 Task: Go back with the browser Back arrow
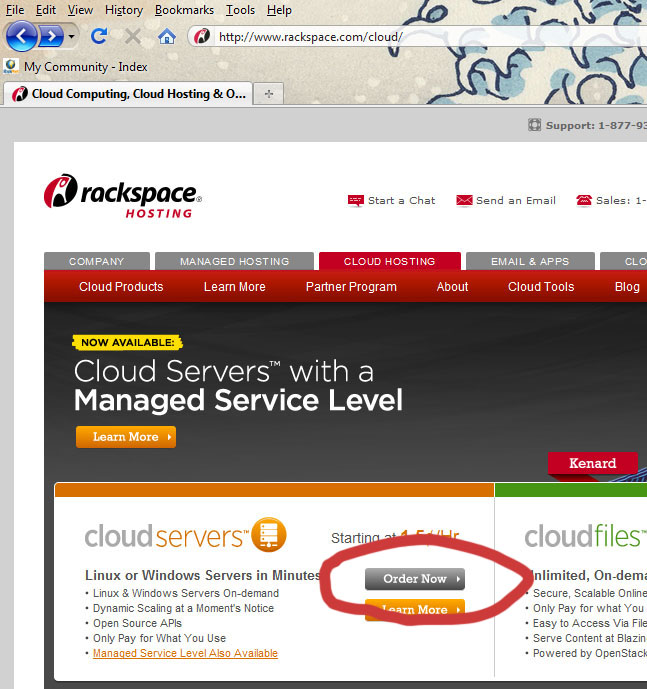21,36
